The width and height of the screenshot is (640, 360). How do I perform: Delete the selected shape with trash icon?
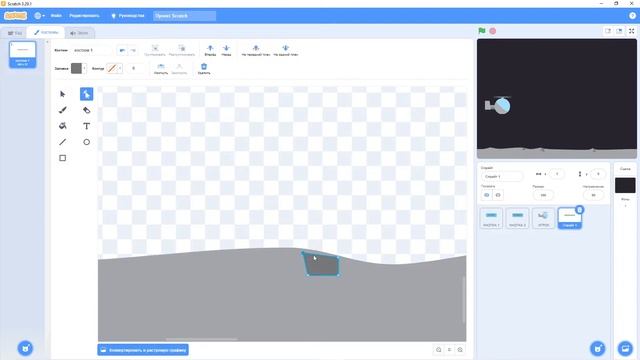pos(204,69)
